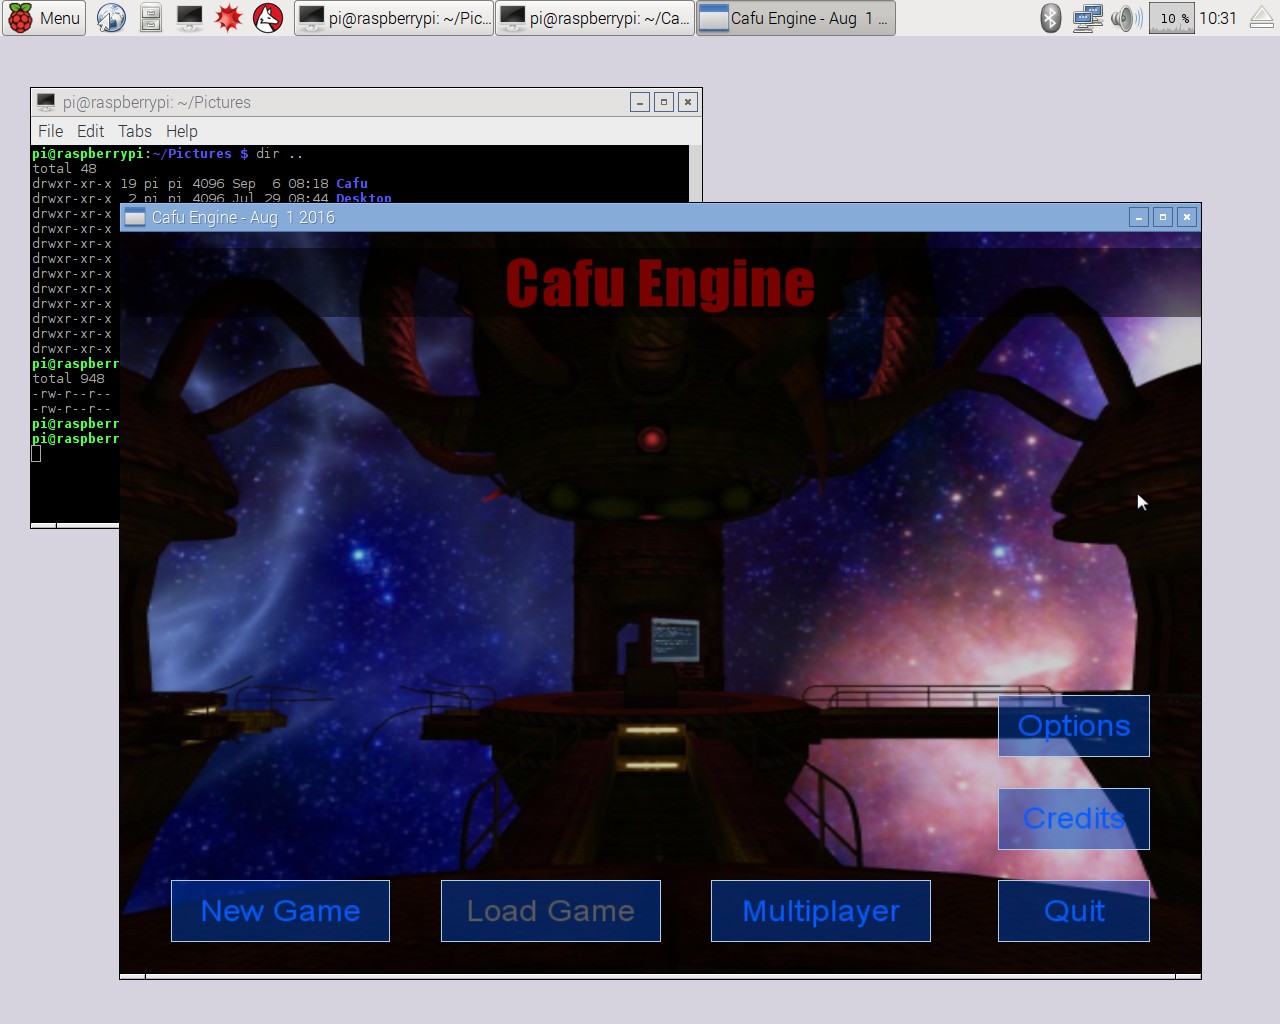Click the Cafu directory name in terminal

click(x=352, y=183)
